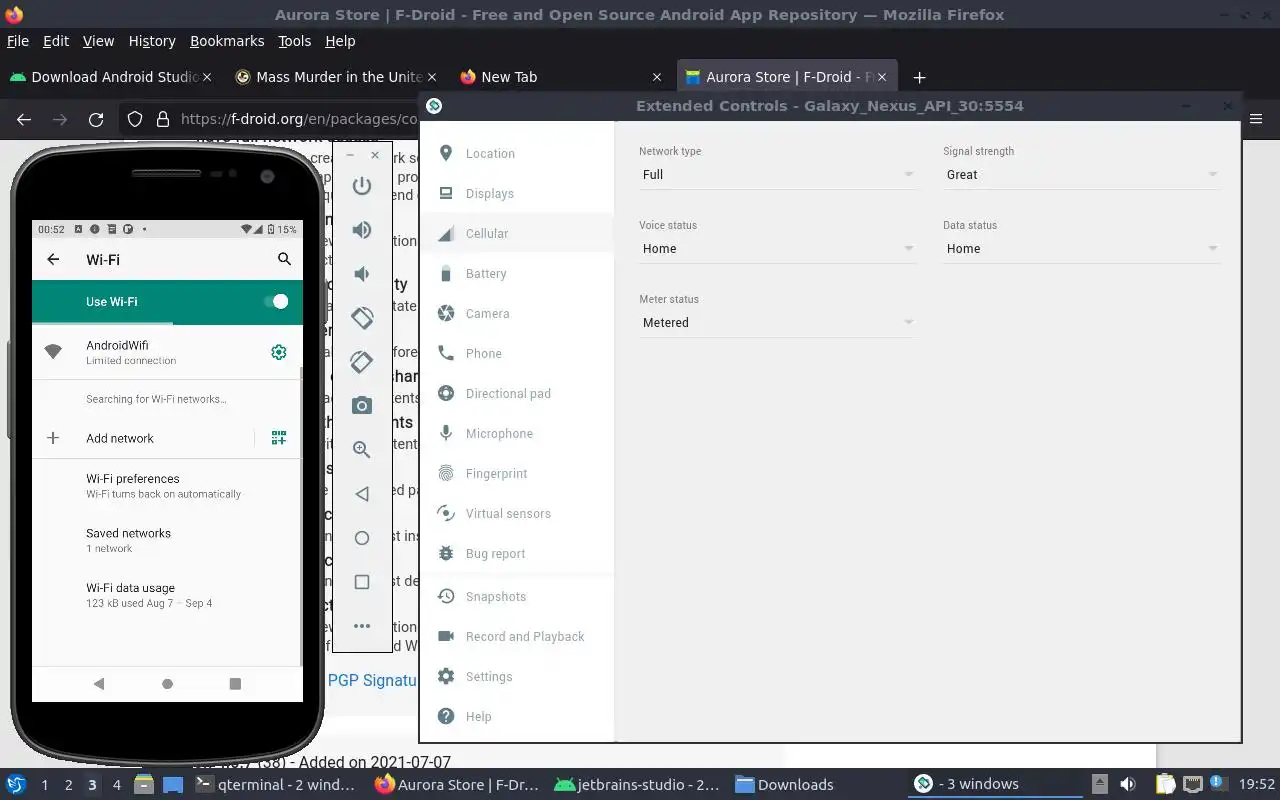Open Fingerprint section in sidebar

[516, 474]
